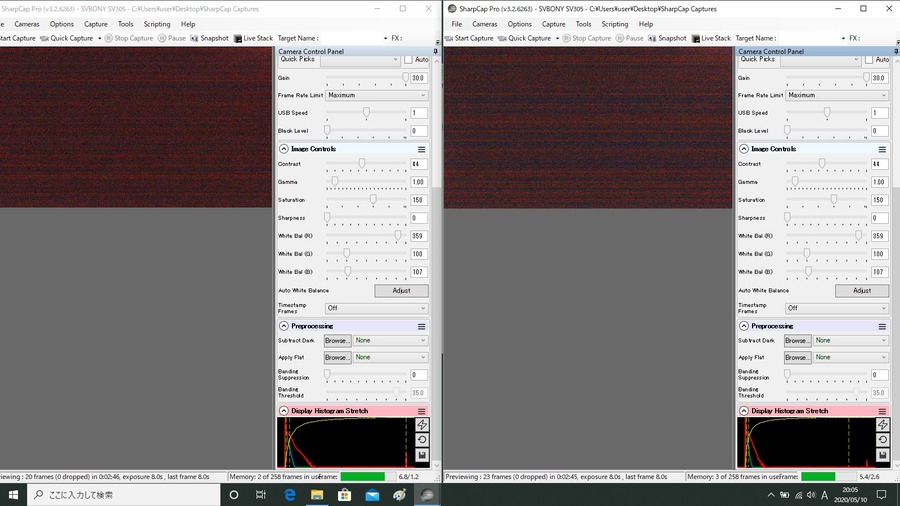The image size is (900, 506).
Task: Open File Explorer from taskbar
Action: tap(317, 495)
